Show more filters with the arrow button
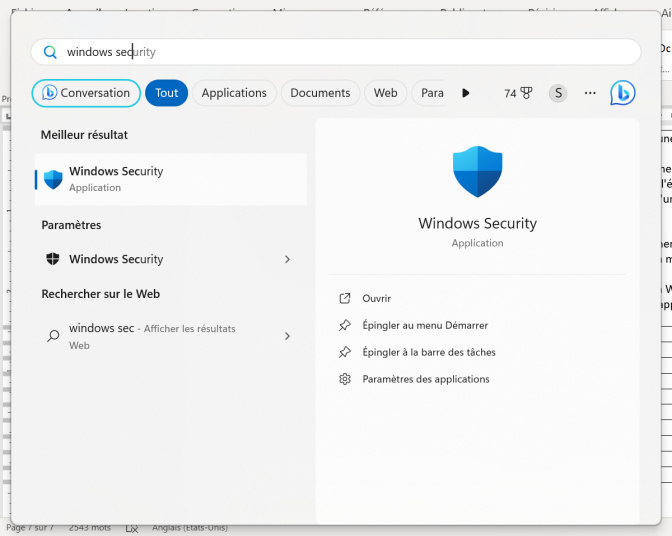 (466, 93)
